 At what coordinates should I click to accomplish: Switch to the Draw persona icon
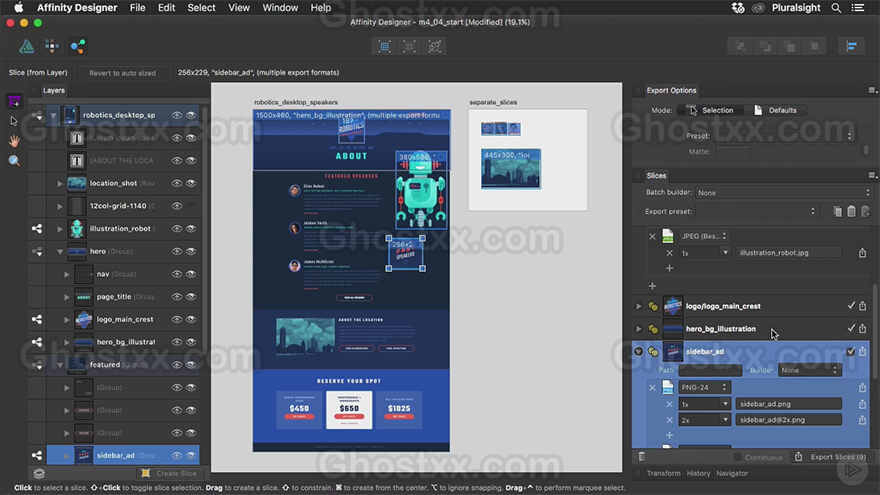point(26,47)
